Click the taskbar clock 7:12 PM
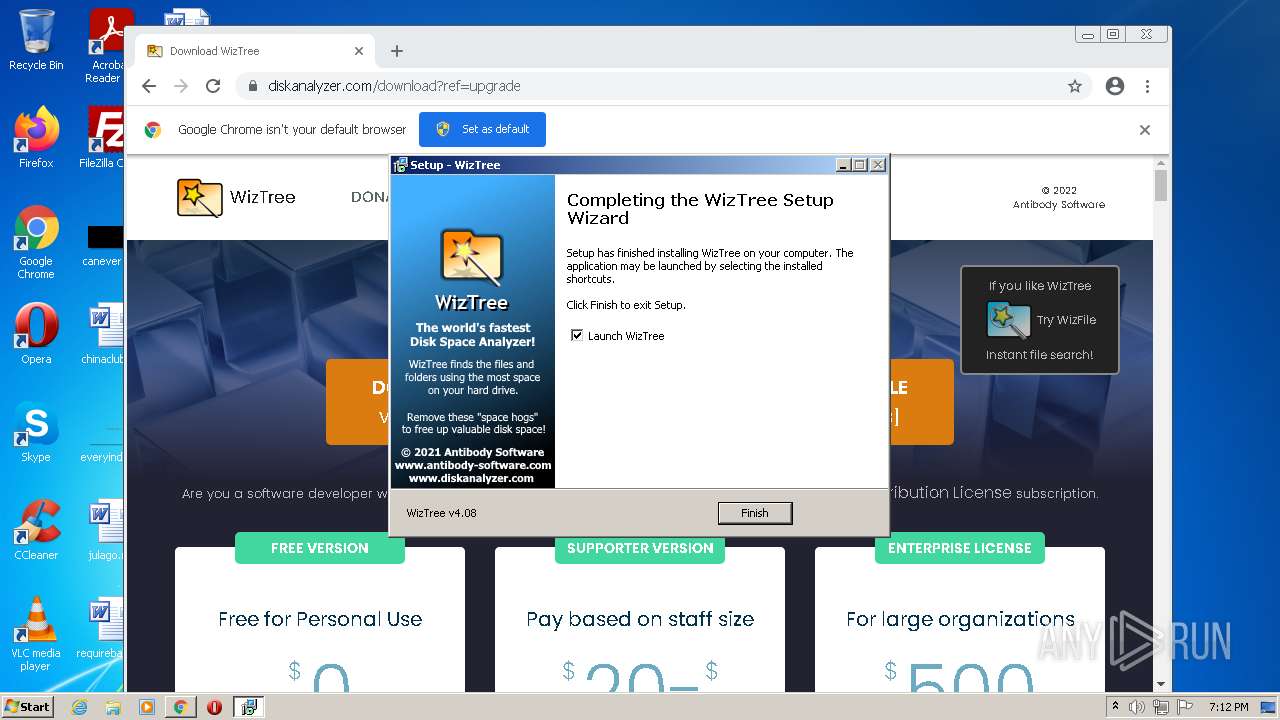This screenshot has height=720, width=1280. (x=1228, y=707)
